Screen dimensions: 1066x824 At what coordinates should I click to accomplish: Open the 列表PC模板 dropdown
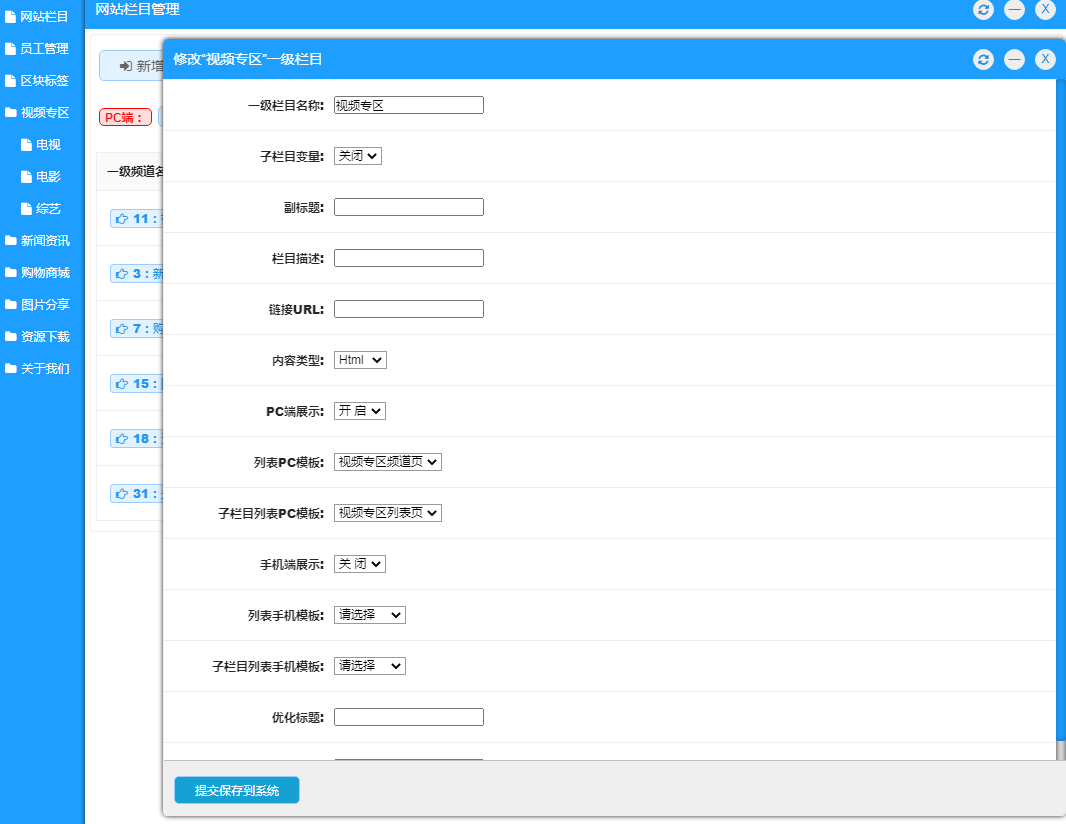(388, 462)
